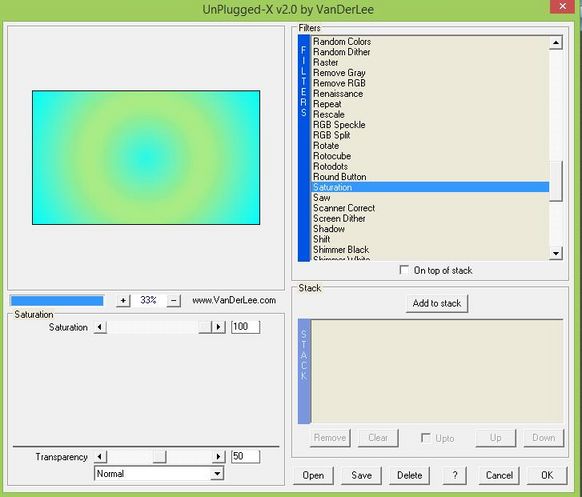Click the www.VanDerLee.com link

pos(234,300)
